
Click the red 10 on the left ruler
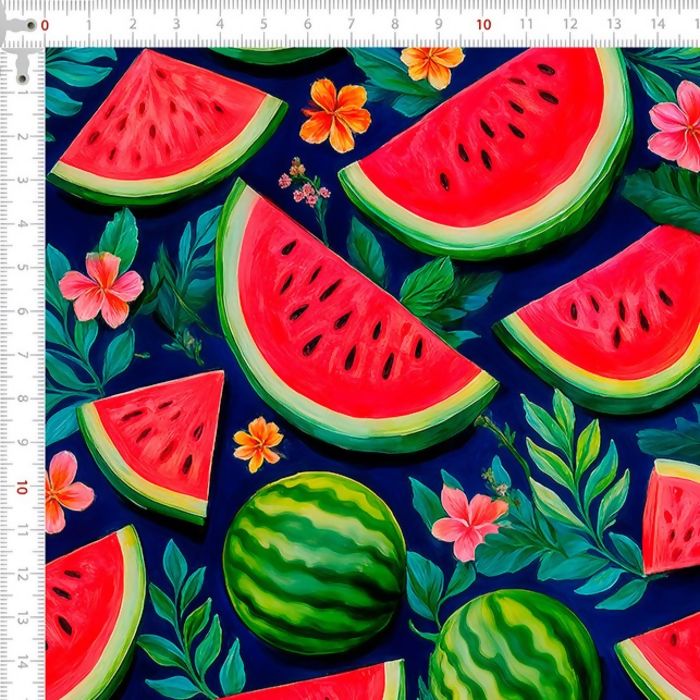(x=21, y=487)
